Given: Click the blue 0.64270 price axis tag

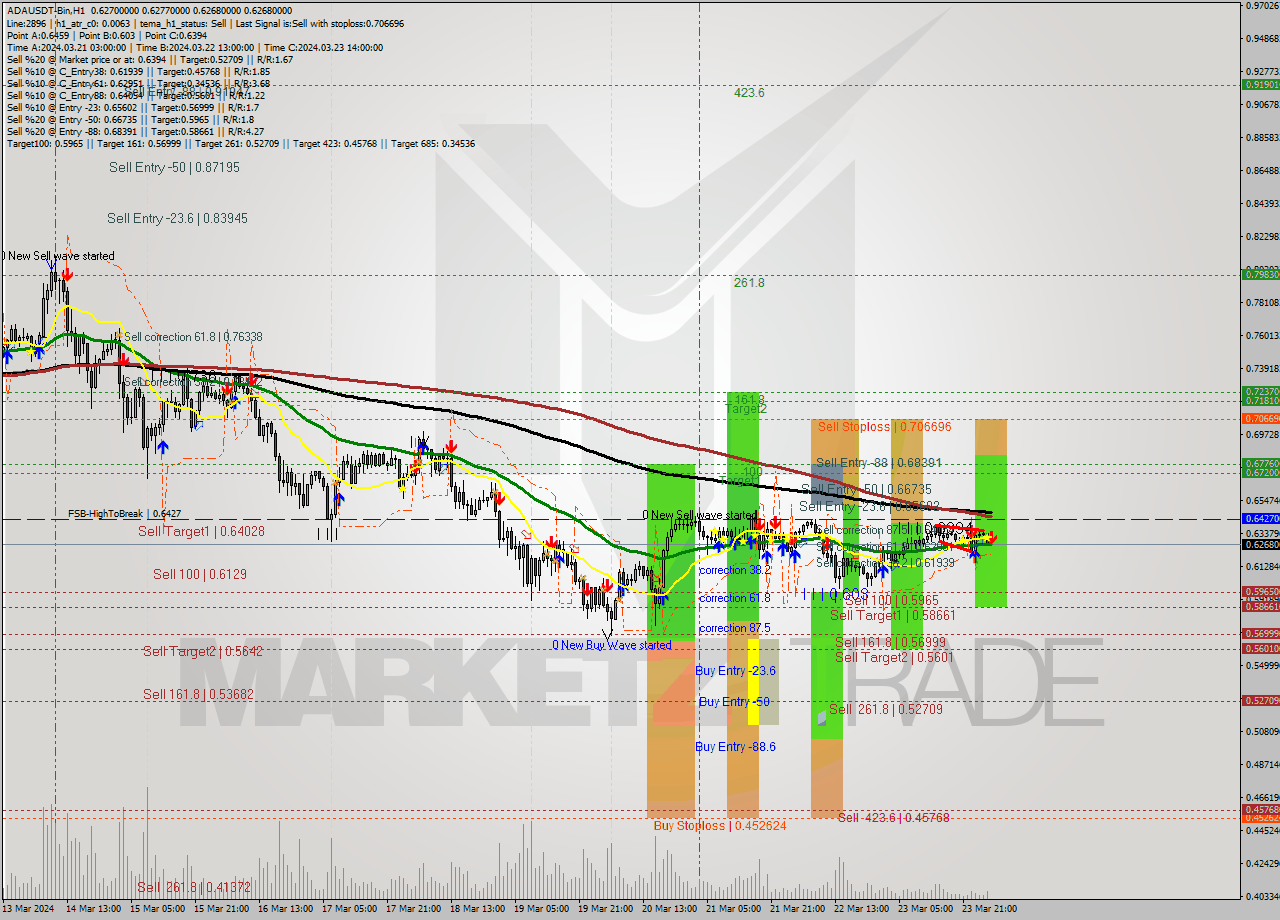Looking at the screenshot, I should tap(1260, 519).
